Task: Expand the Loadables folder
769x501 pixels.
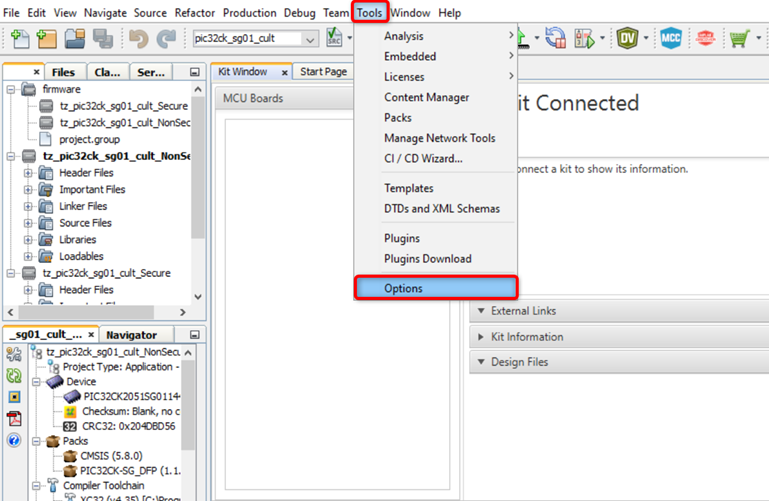Action: pos(28,256)
